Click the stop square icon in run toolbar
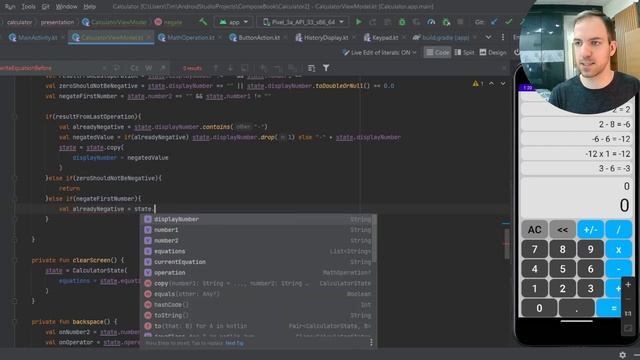 coord(460,22)
